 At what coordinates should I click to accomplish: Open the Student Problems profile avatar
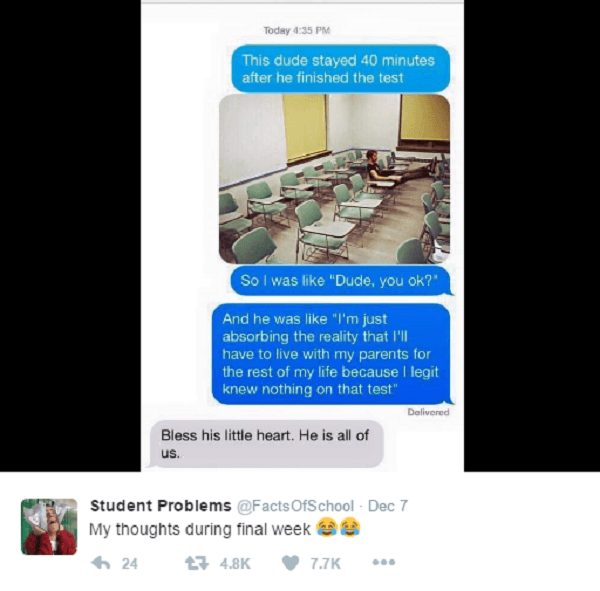point(49,527)
